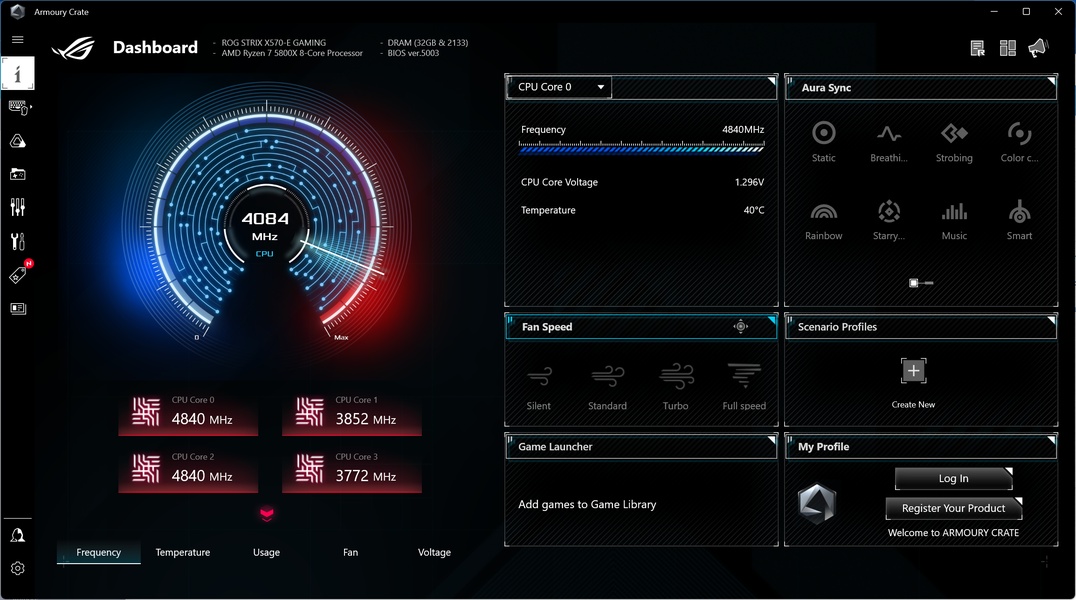Open the Aura Sync sidebar icon
1076x600 pixels.
pyautogui.click(x=18, y=141)
